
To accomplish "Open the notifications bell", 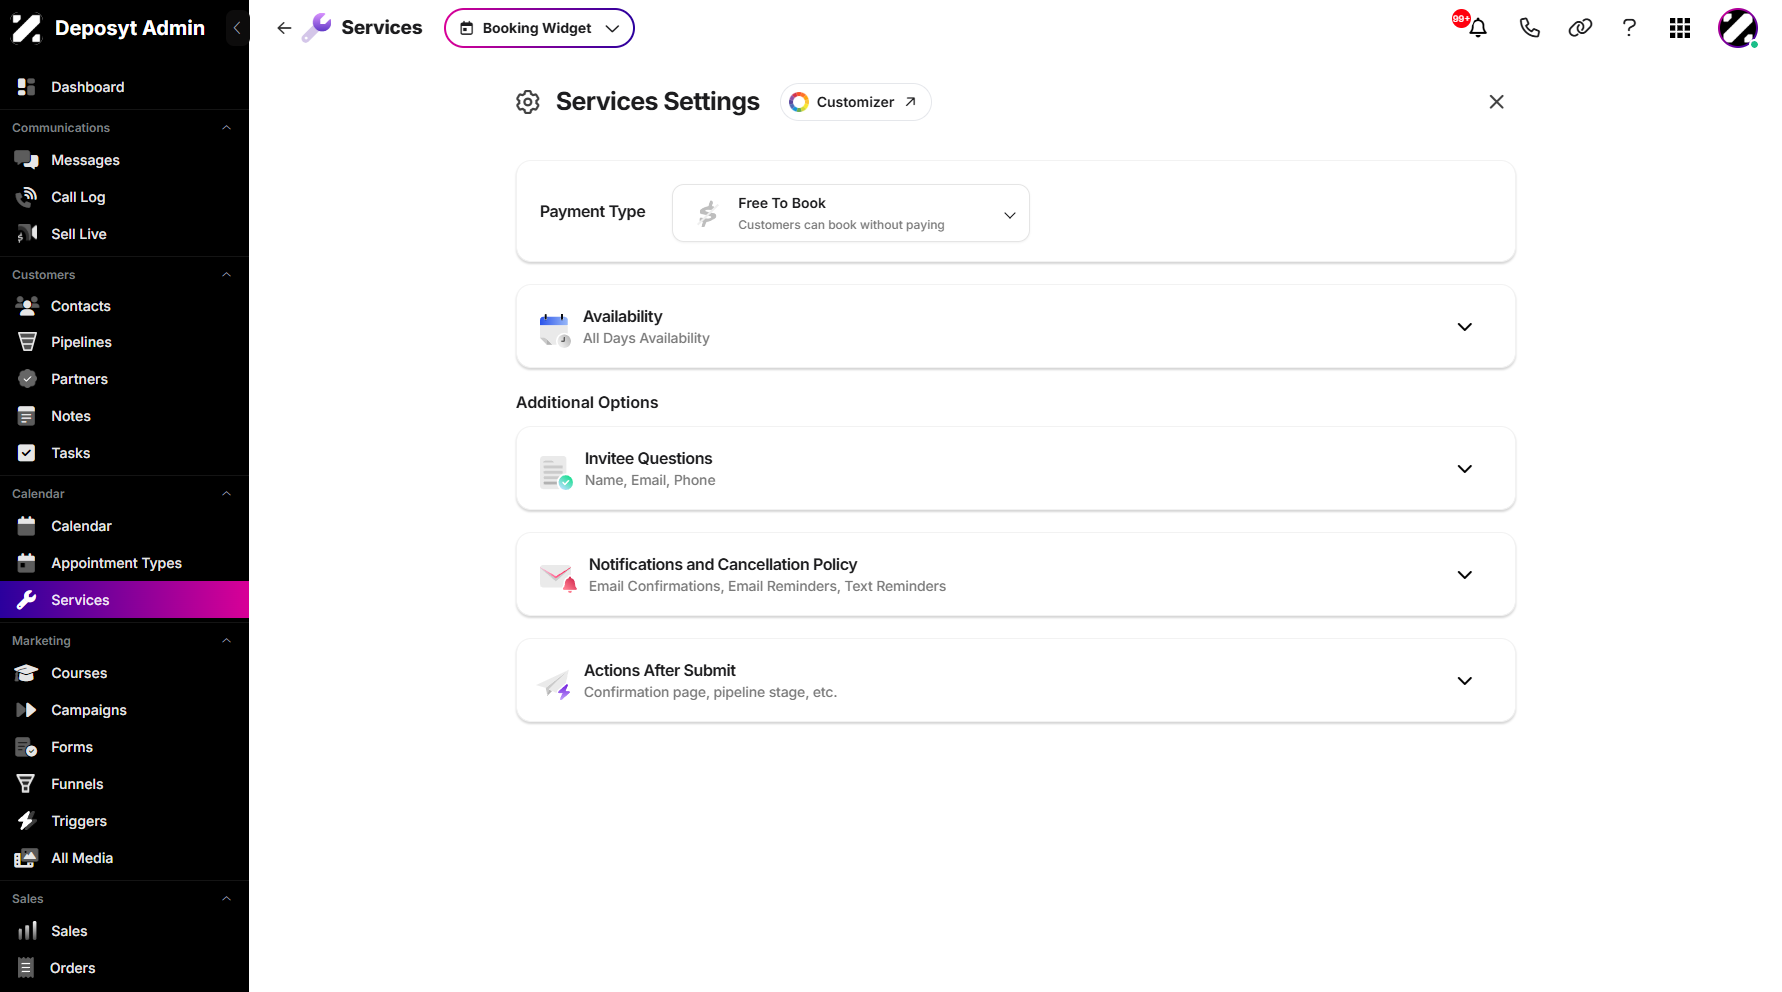I will 1478,28.
